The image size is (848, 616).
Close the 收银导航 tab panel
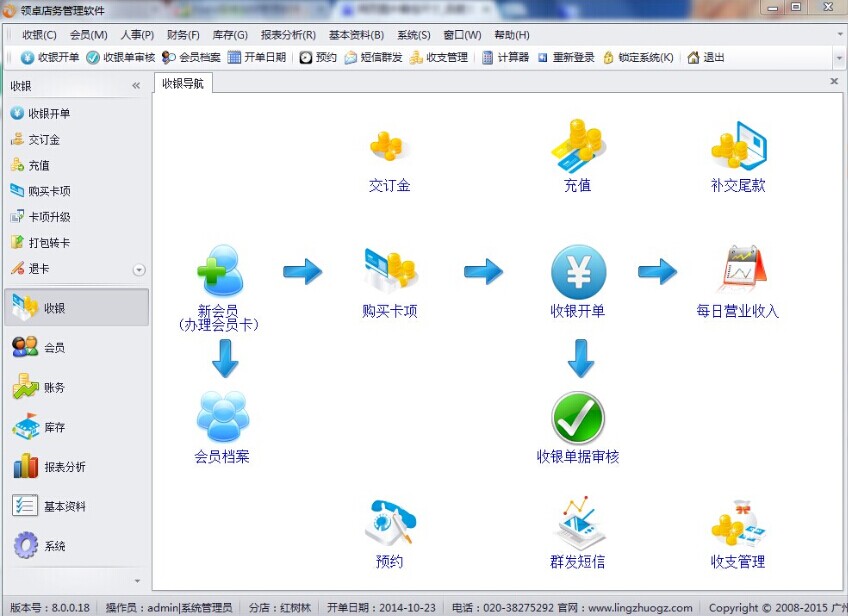pos(835,81)
